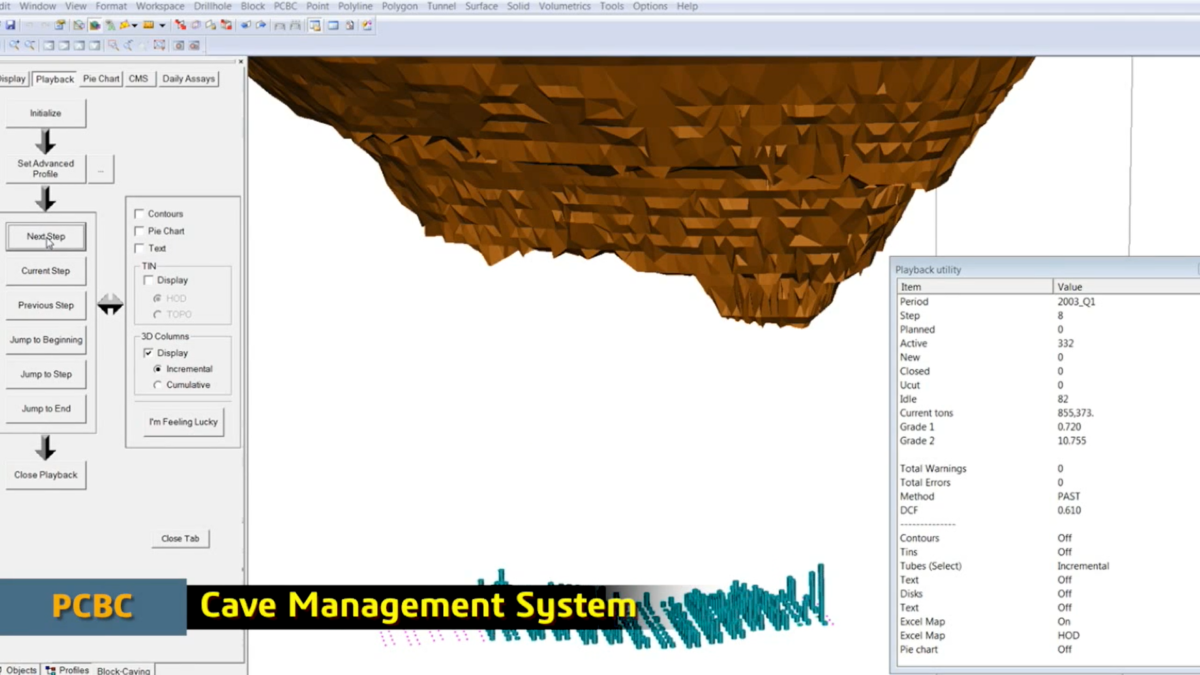Switch to the CMS tab
This screenshot has width=1200, height=675.
[x=138, y=79]
